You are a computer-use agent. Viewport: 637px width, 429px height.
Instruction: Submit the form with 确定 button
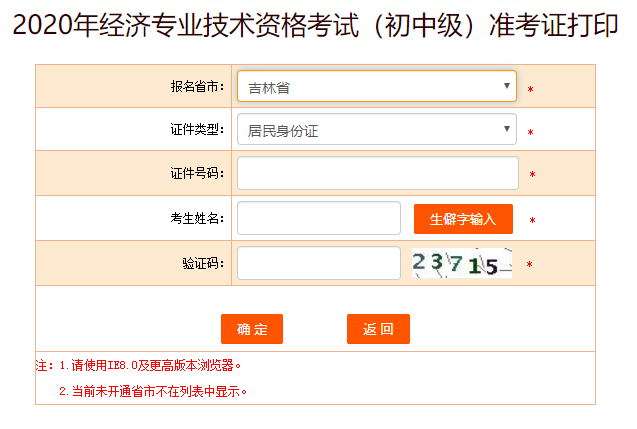point(252,329)
